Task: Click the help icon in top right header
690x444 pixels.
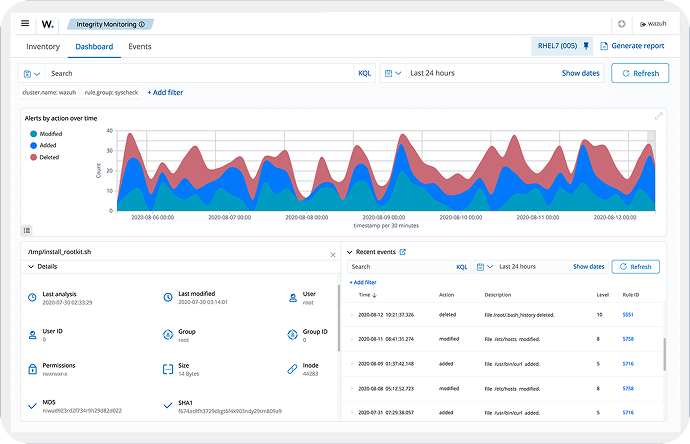Action: click(621, 23)
